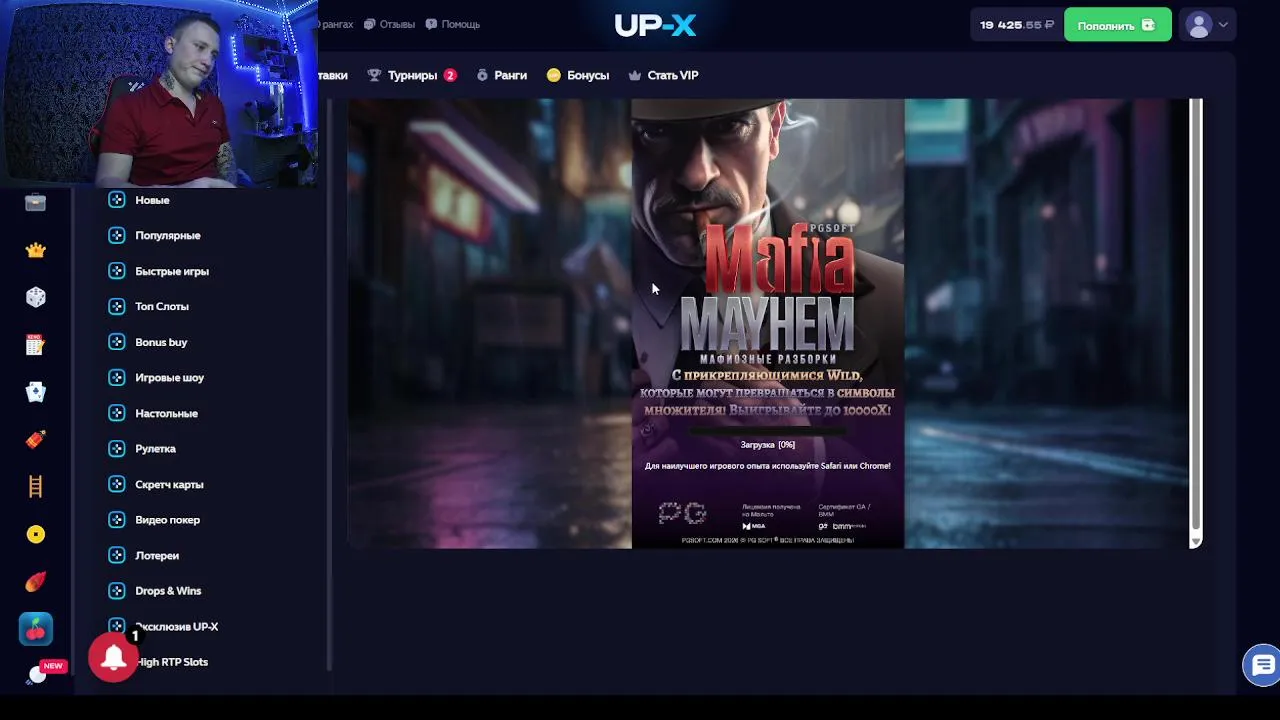1280x720 pixels.
Task: Click the user avatar icon
Action: point(1198,25)
